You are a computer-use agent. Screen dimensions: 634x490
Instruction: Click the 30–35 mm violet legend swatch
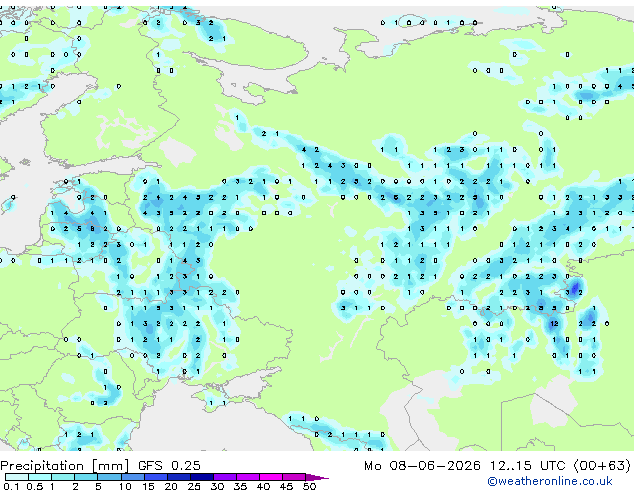tap(225, 477)
